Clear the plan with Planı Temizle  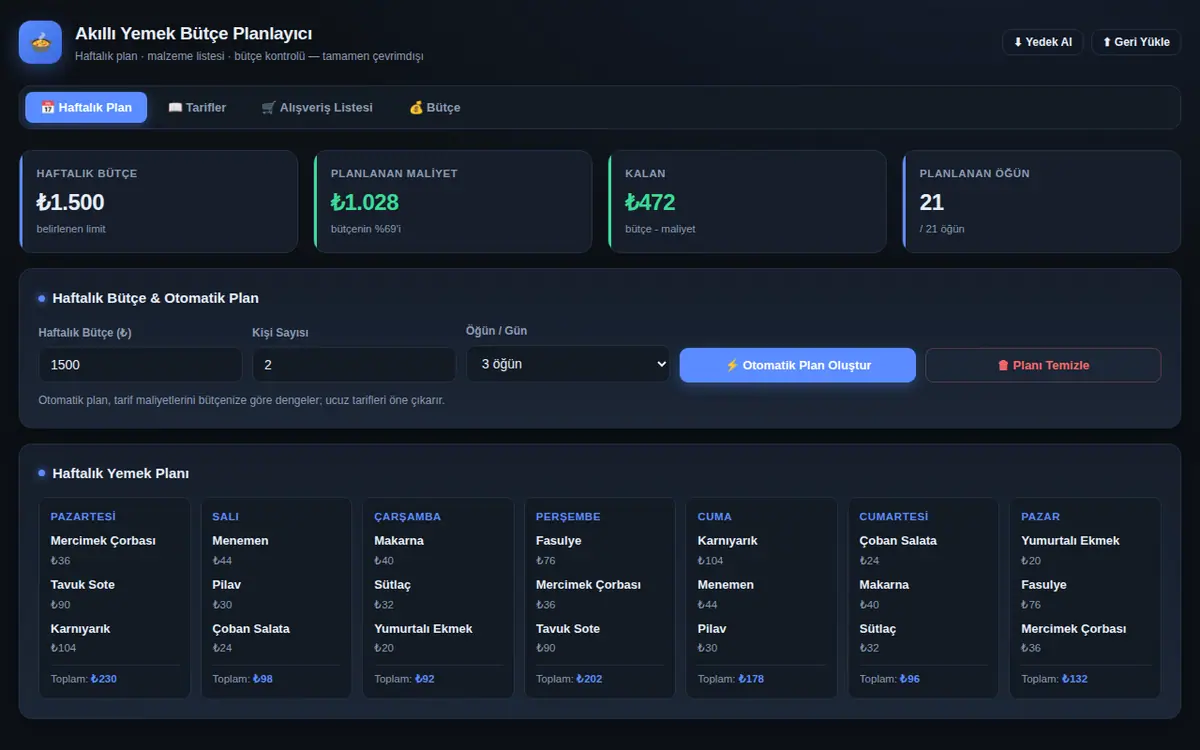(1043, 365)
